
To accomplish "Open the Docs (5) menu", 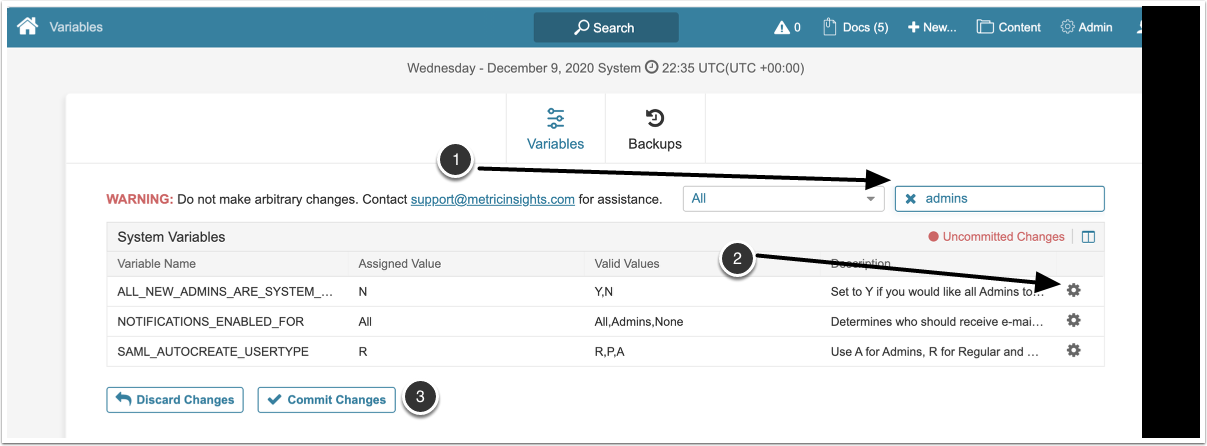I will (855, 28).
